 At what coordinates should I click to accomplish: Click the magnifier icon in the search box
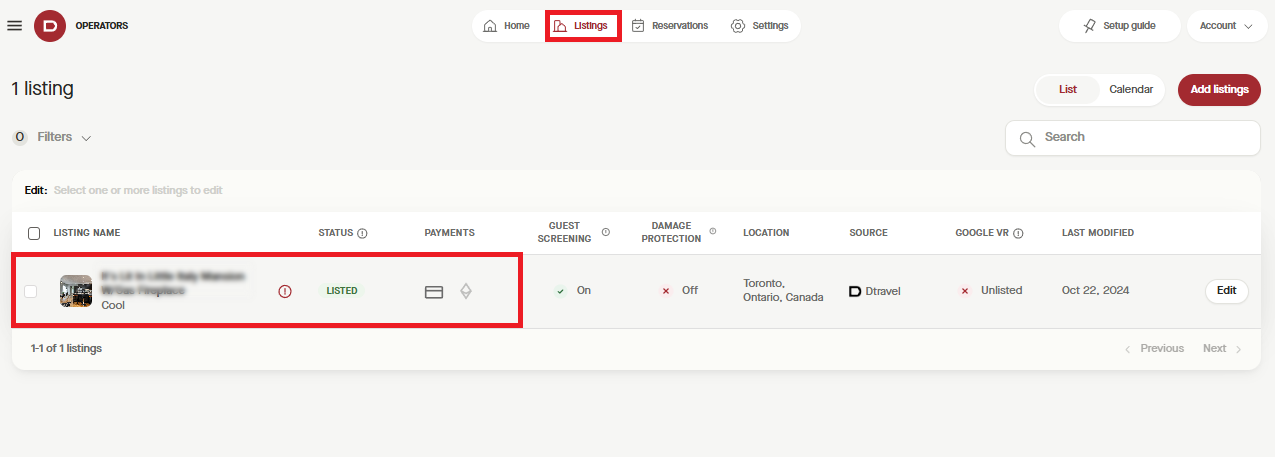1026,139
